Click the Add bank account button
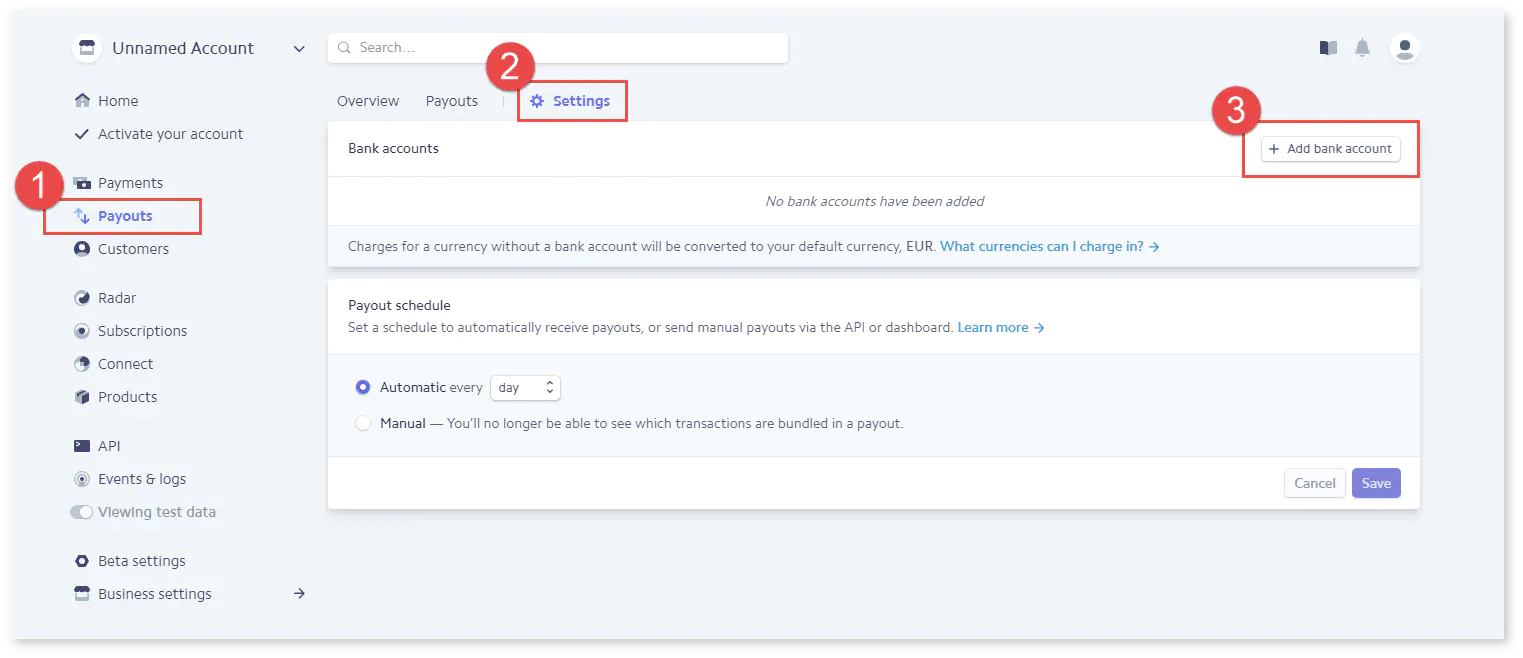This screenshot has width=1523, height=658. click(1330, 149)
